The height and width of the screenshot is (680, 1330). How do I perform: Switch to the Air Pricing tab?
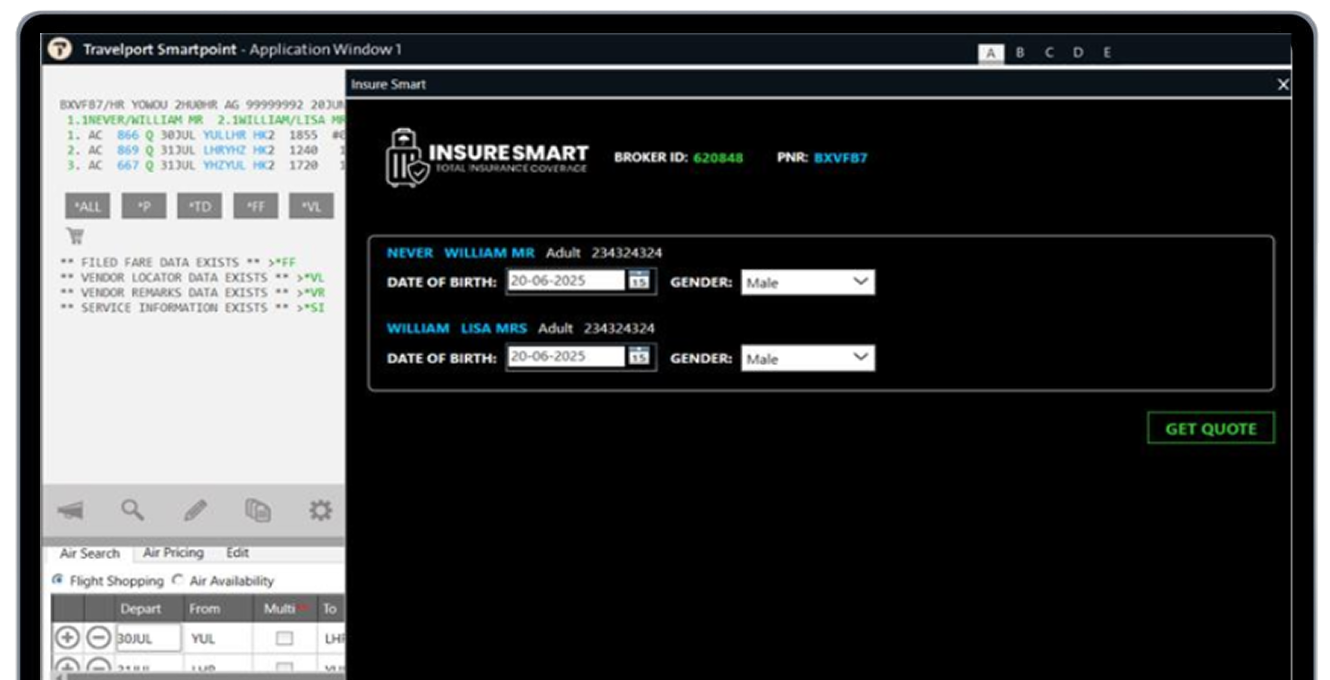(x=173, y=553)
